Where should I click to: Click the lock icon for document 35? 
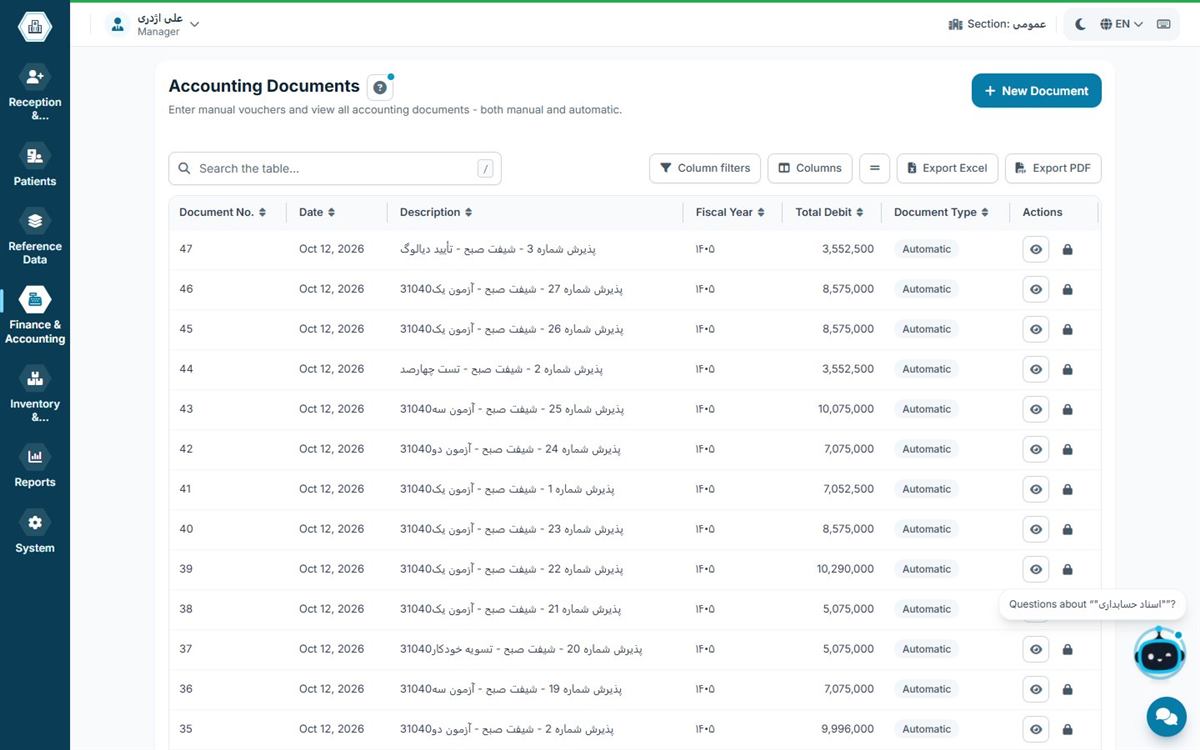(1067, 730)
